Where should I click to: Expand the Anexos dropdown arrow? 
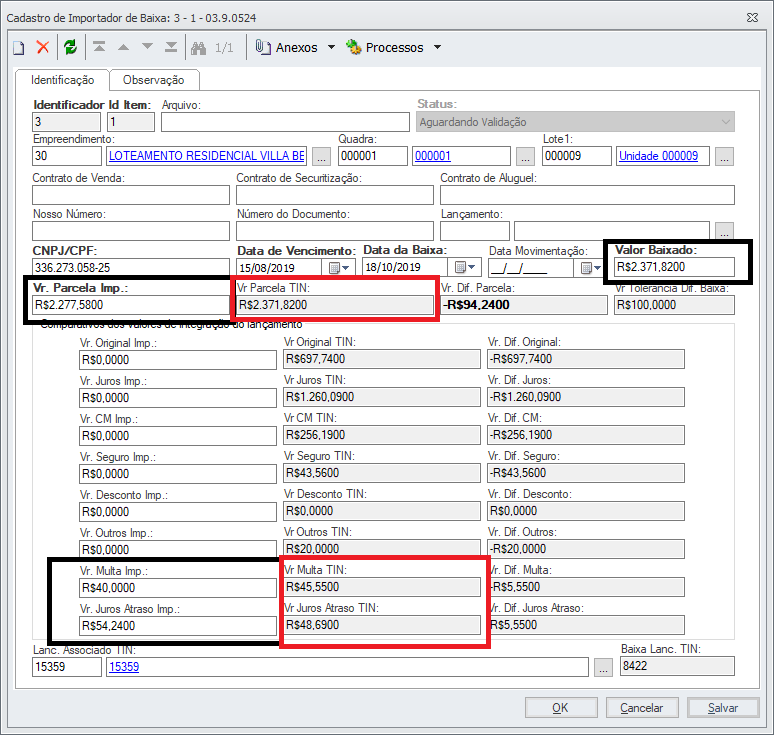pyautogui.click(x=332, y=47)
